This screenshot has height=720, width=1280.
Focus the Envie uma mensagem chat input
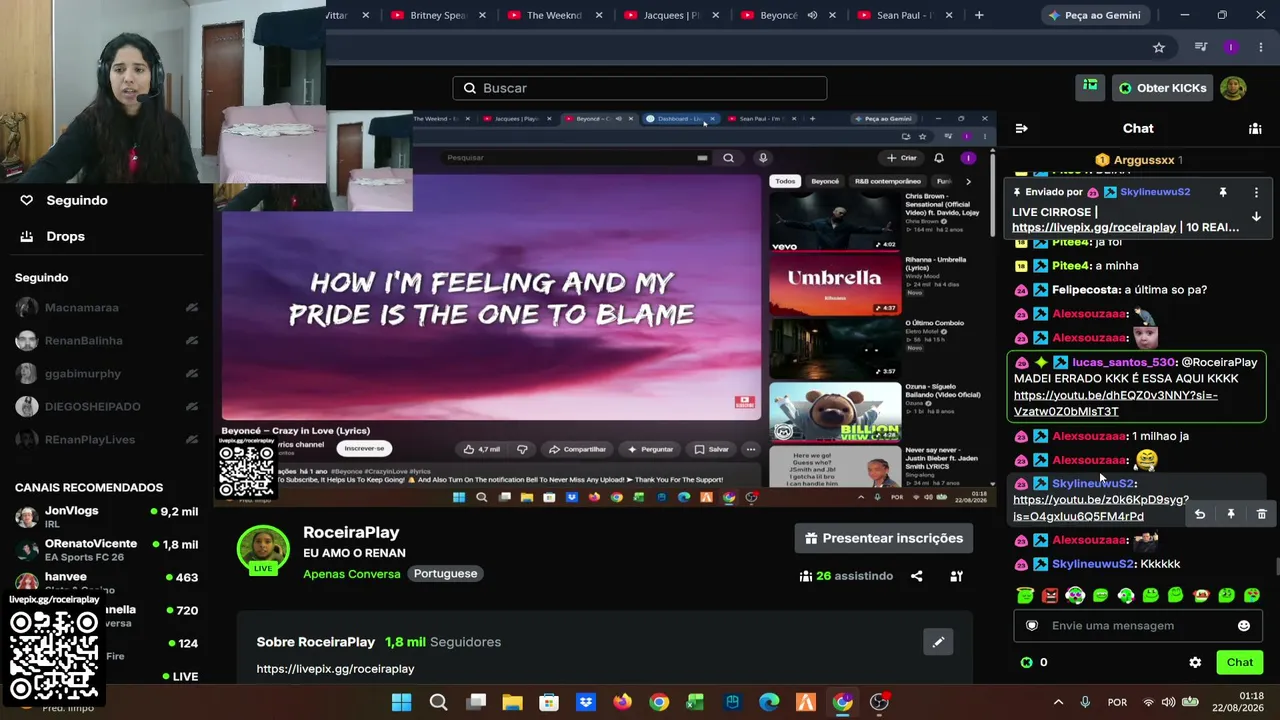1137,626
